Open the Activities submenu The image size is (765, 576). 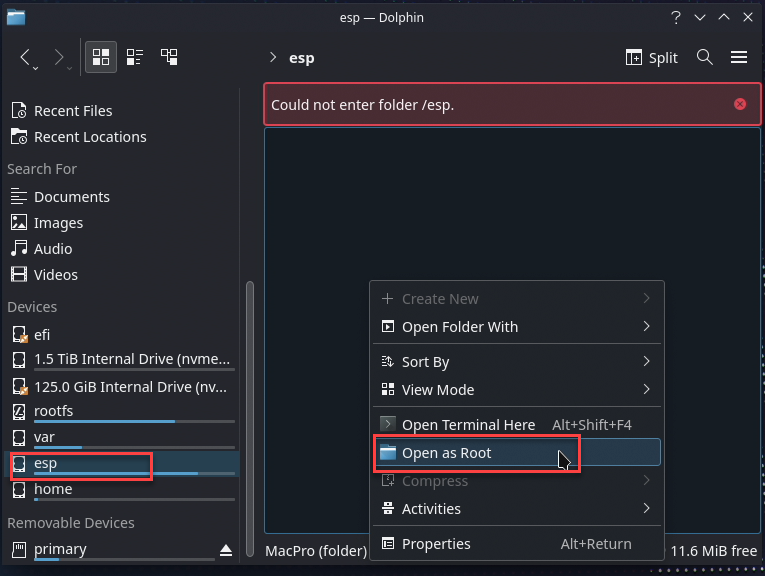click(x=517, y=508)
